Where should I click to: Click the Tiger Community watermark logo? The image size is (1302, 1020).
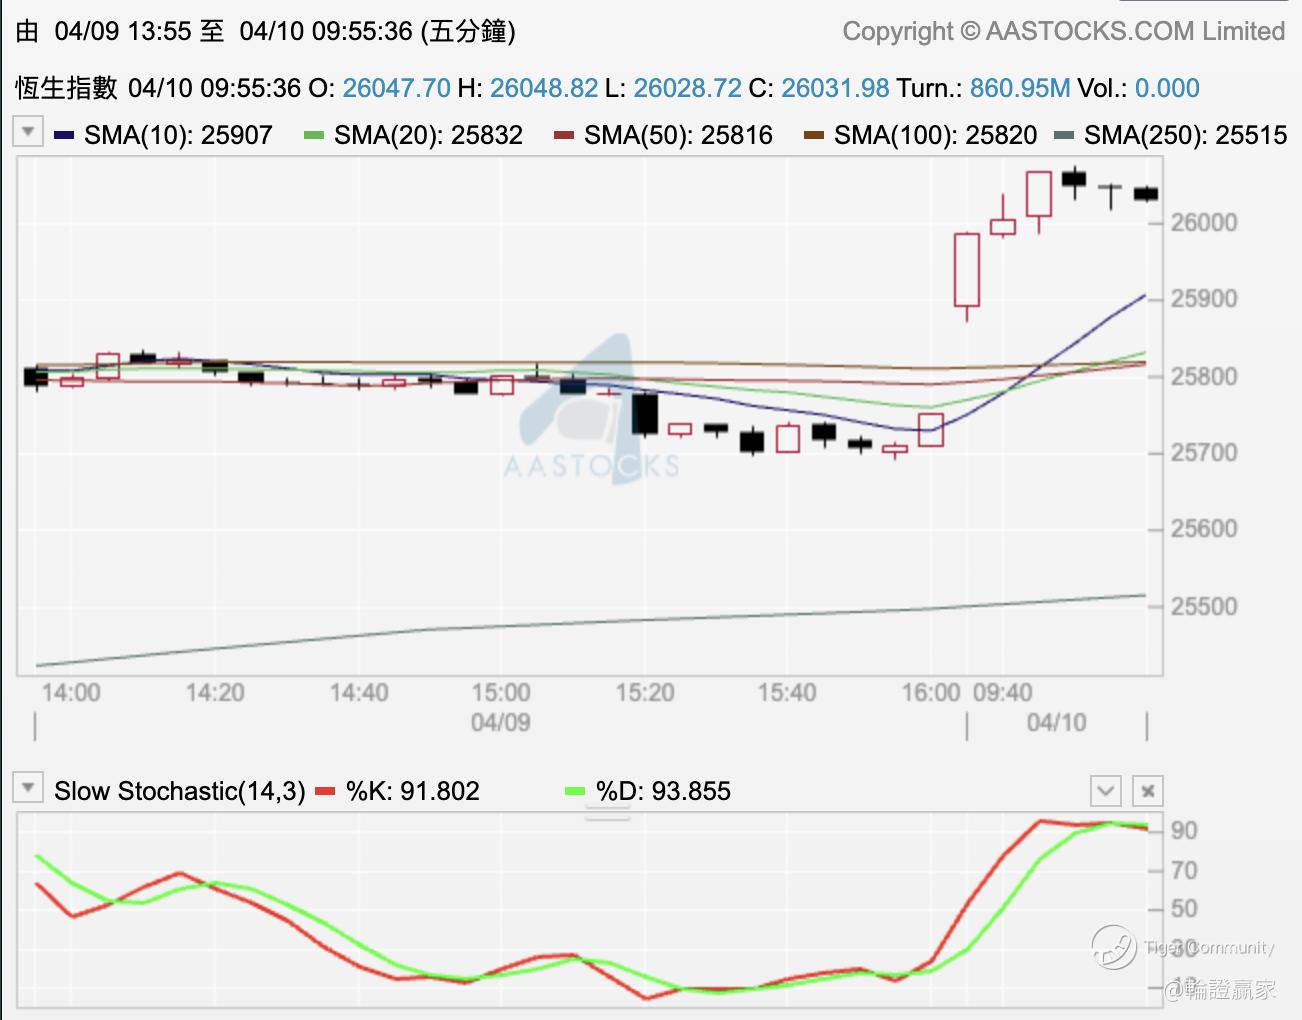point(1113,946)
